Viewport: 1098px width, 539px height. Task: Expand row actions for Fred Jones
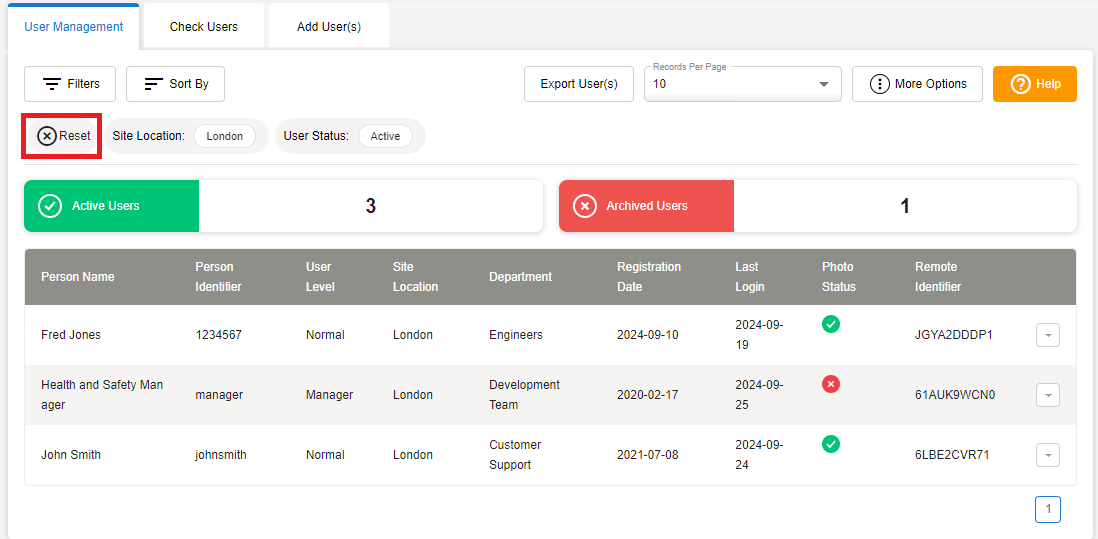(1047, 336)
